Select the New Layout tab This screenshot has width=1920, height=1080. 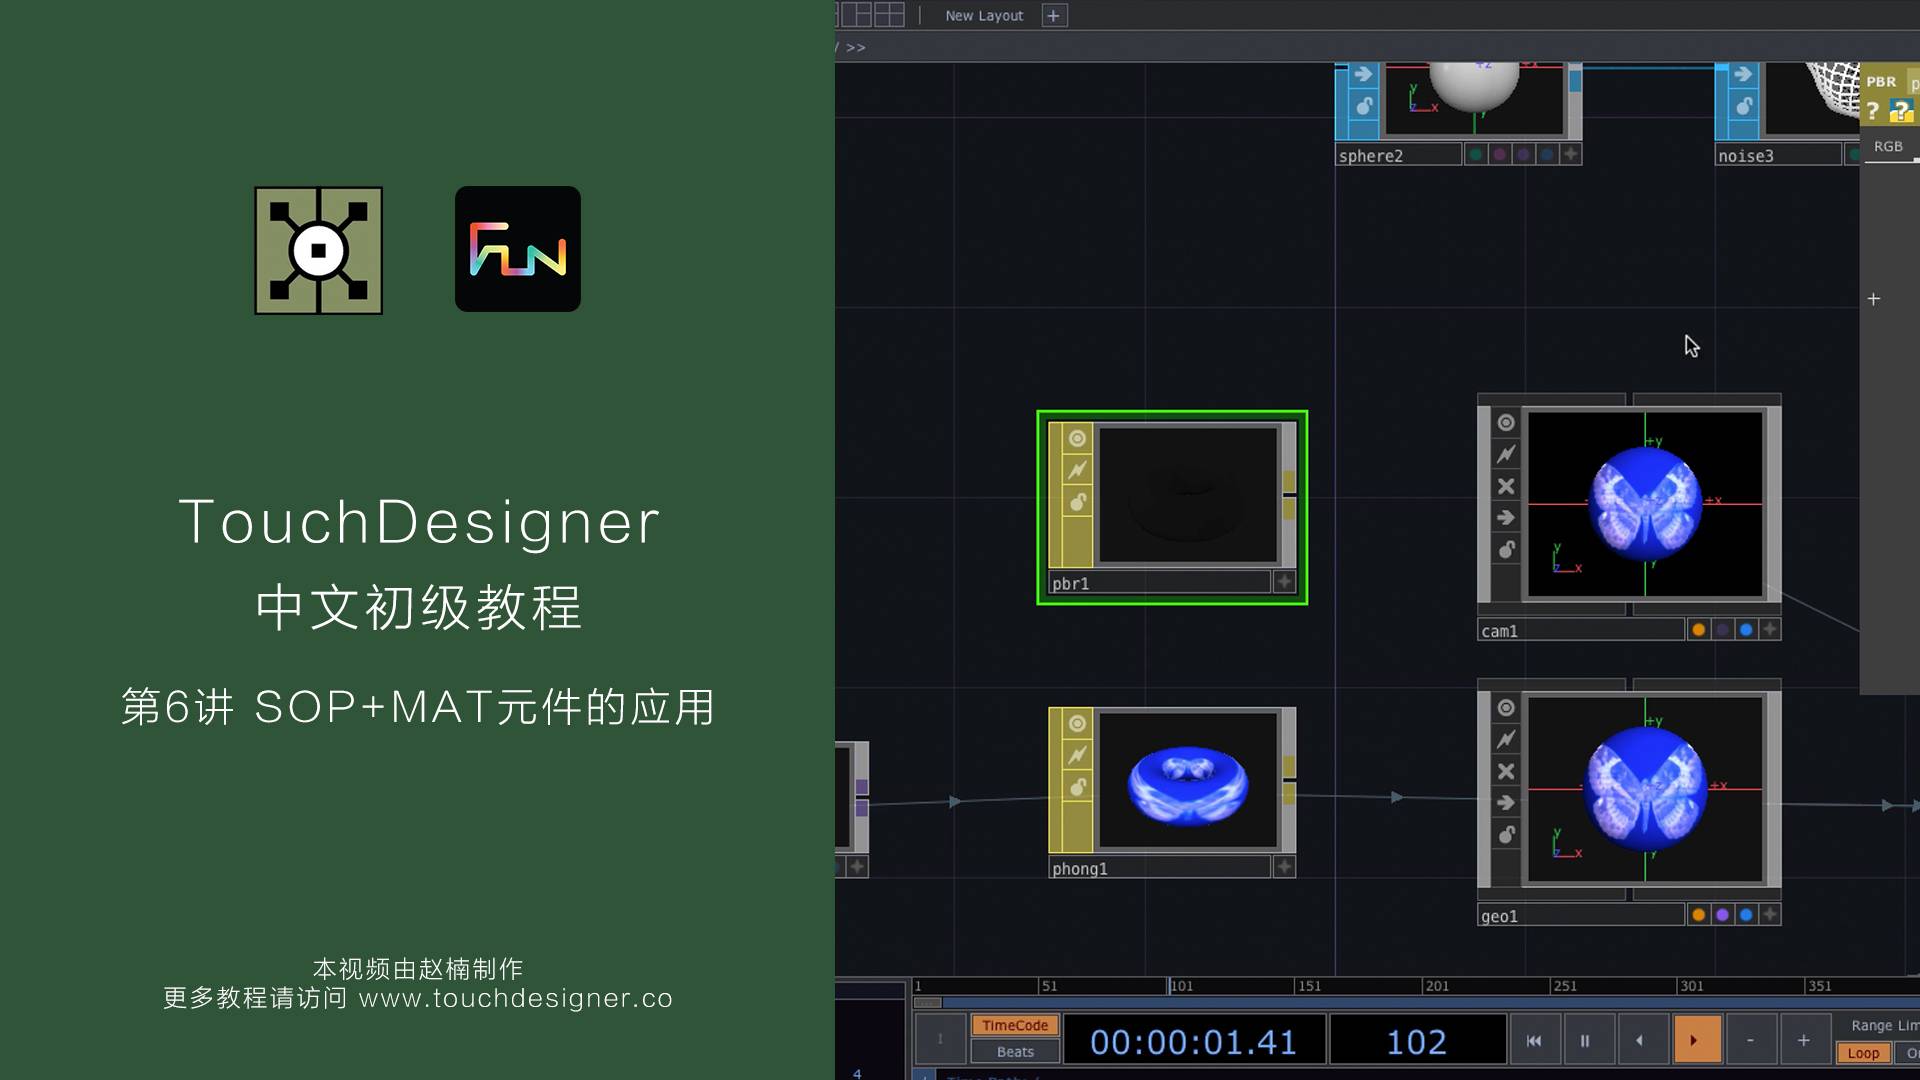[984, 16]
